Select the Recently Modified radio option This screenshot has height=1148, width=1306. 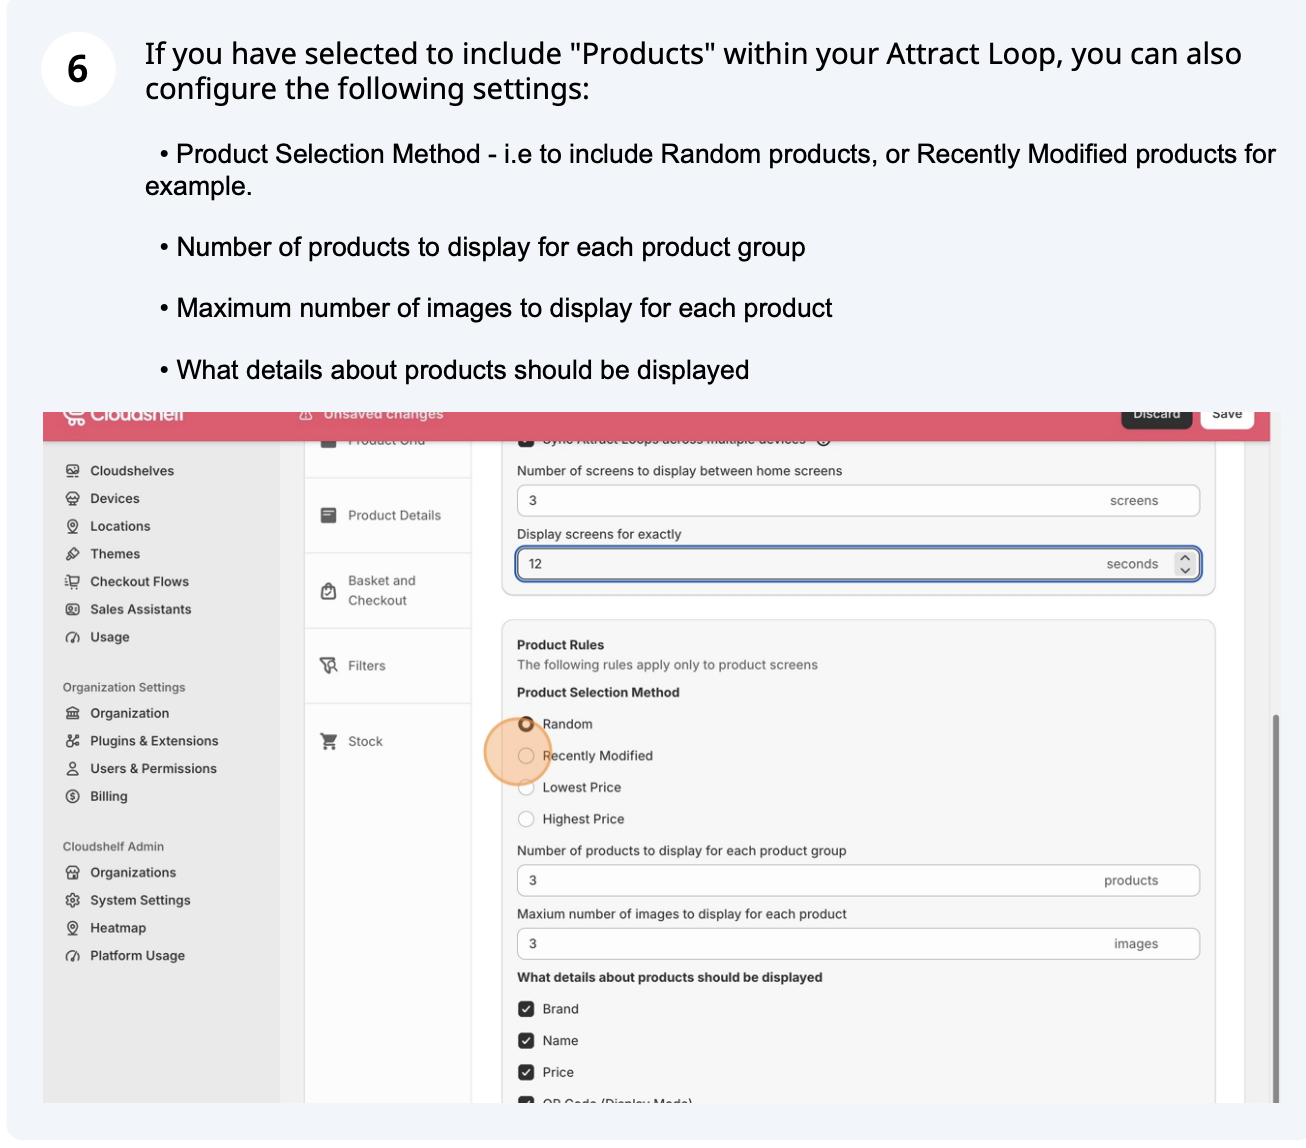pos(526,756)
